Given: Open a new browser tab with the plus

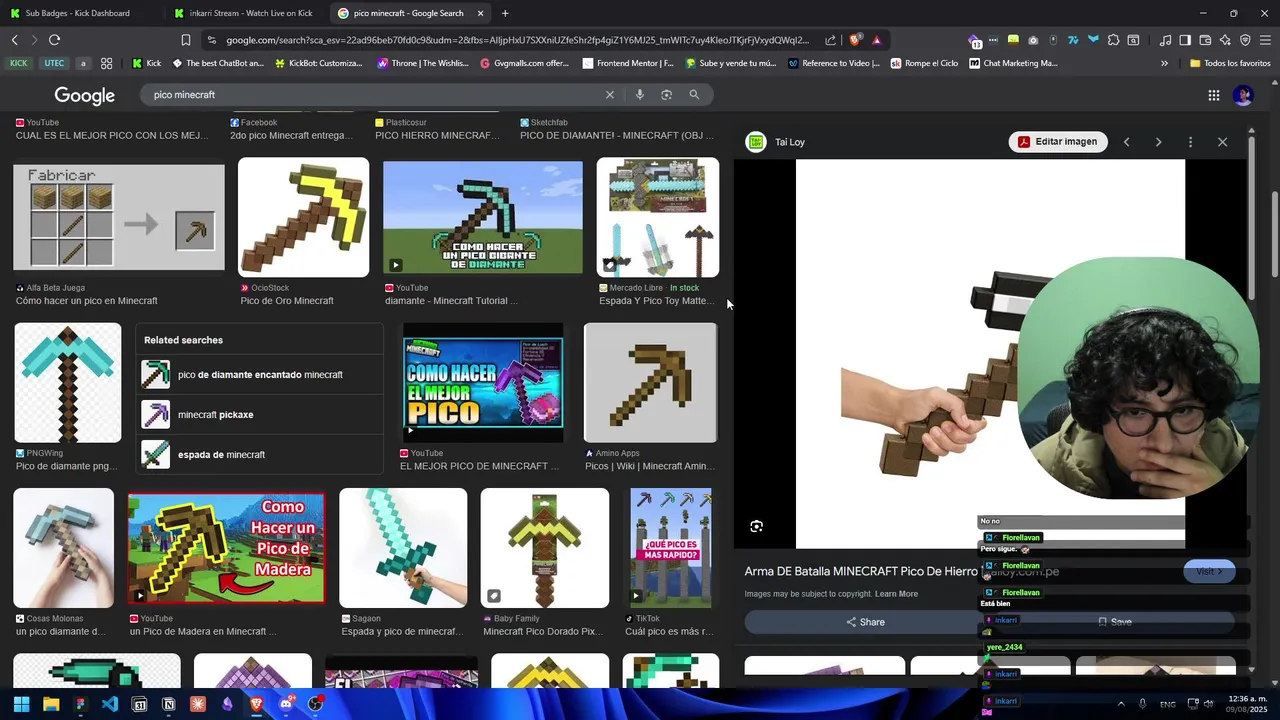Looking at the screenshot, I should pos(505,13).
